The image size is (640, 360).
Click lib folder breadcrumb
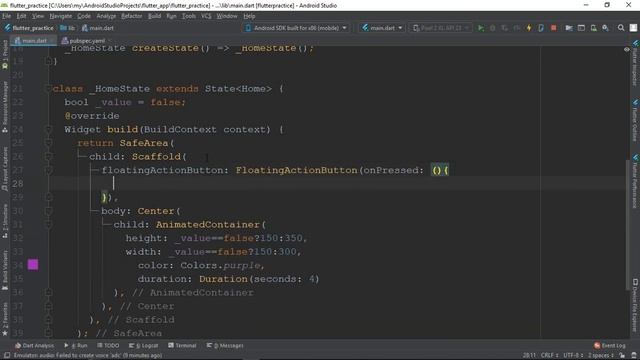(67, 28)
